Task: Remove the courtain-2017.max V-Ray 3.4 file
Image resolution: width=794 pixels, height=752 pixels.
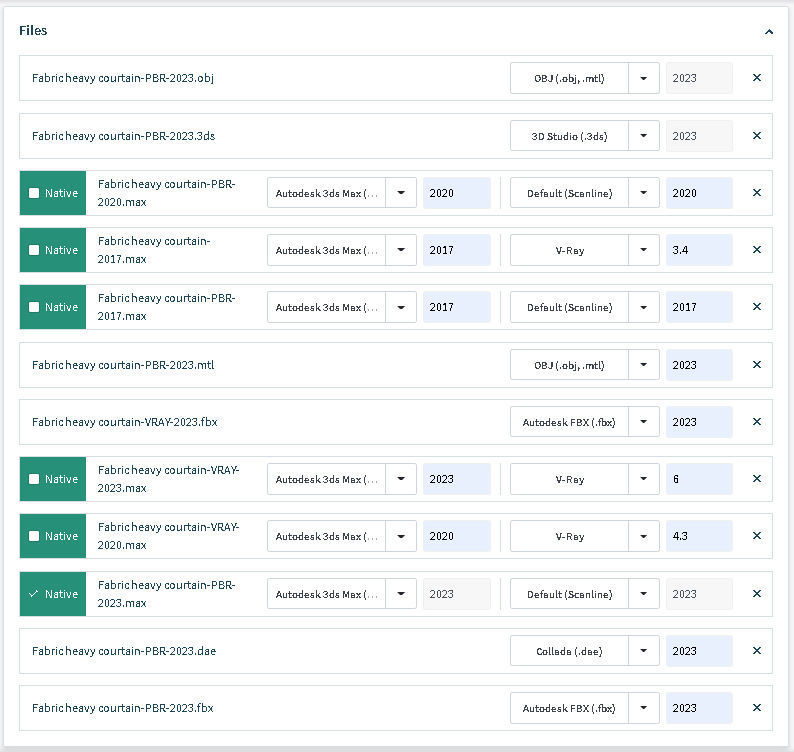Action: (756, 250)
